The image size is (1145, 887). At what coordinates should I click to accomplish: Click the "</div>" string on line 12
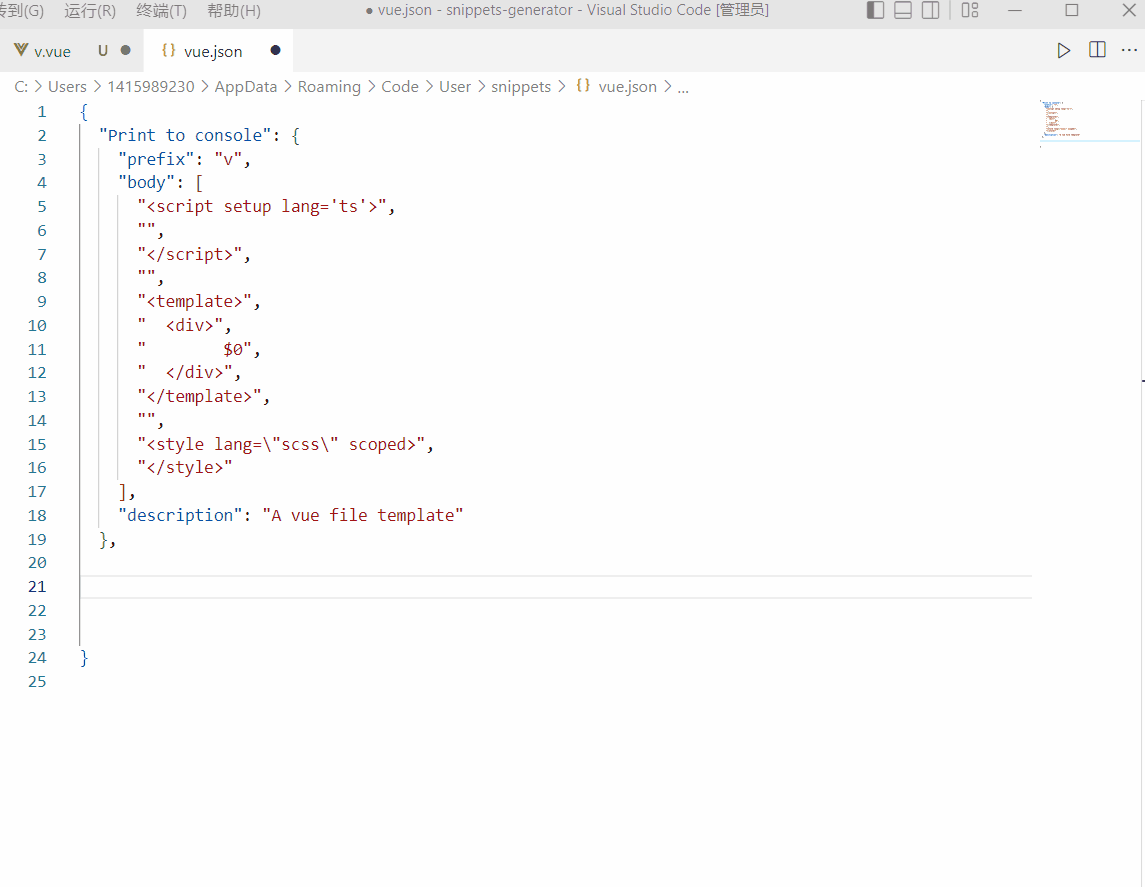[x=185, y=373]
